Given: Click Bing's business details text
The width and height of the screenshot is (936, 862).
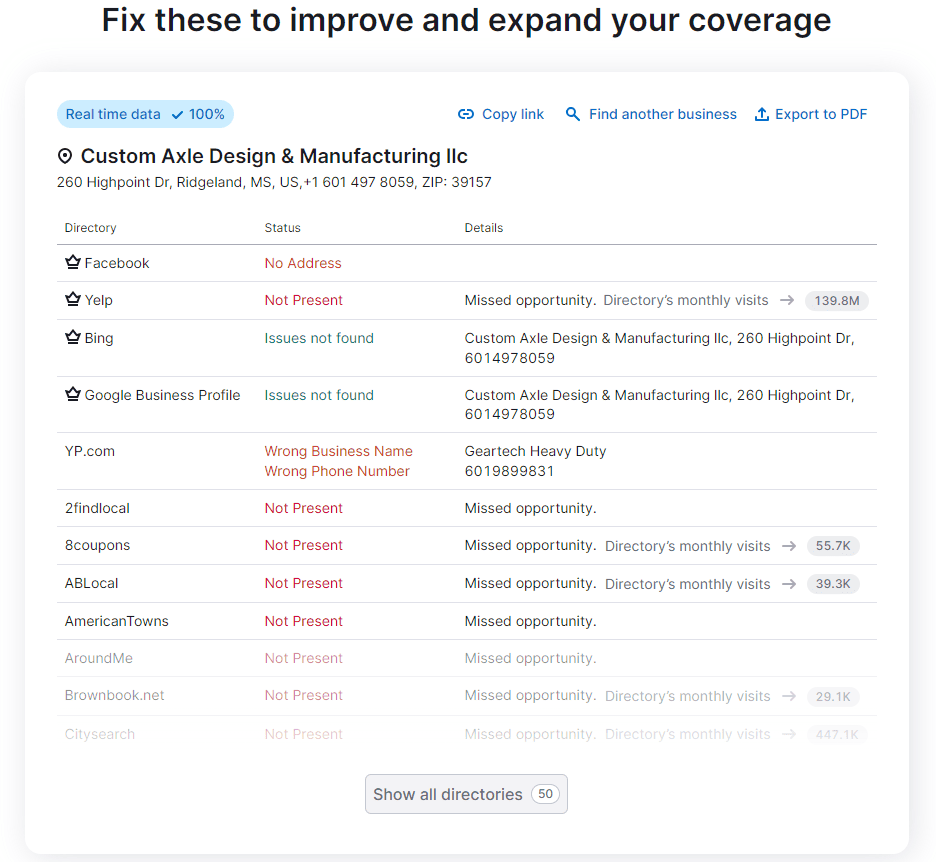Looking at the screenshot, I should point(659,348).
